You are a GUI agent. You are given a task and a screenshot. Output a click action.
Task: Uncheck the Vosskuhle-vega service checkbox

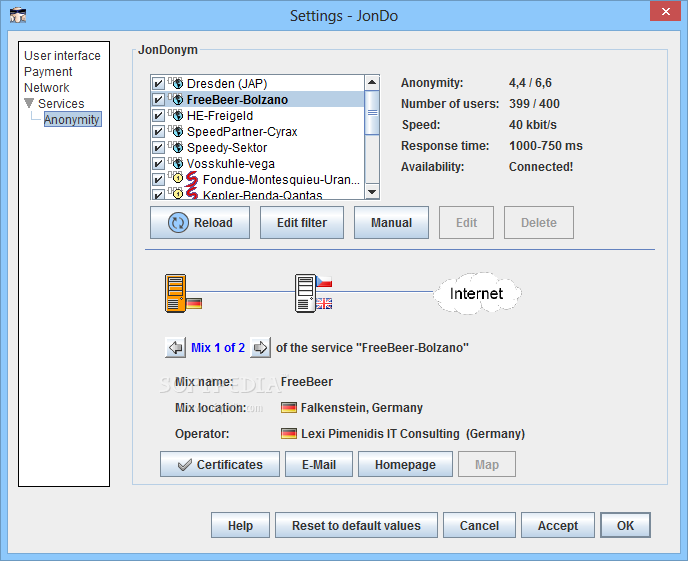pos(158,164)
